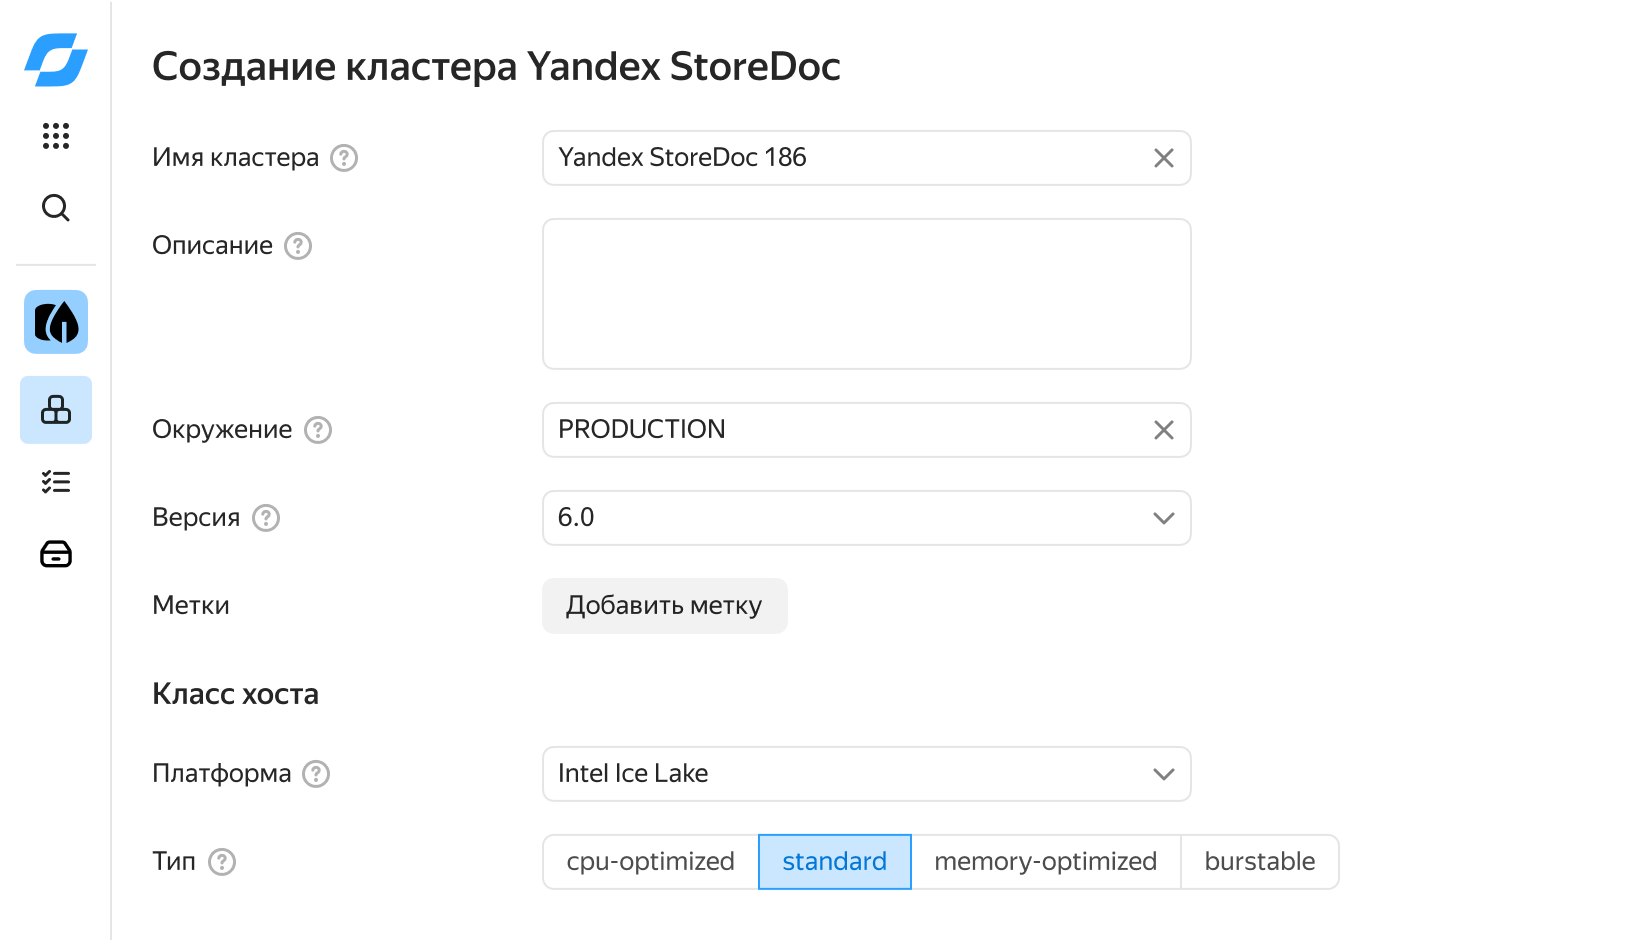
Task: Open the backups storage sidebar icon
Action: coord(56,554)
